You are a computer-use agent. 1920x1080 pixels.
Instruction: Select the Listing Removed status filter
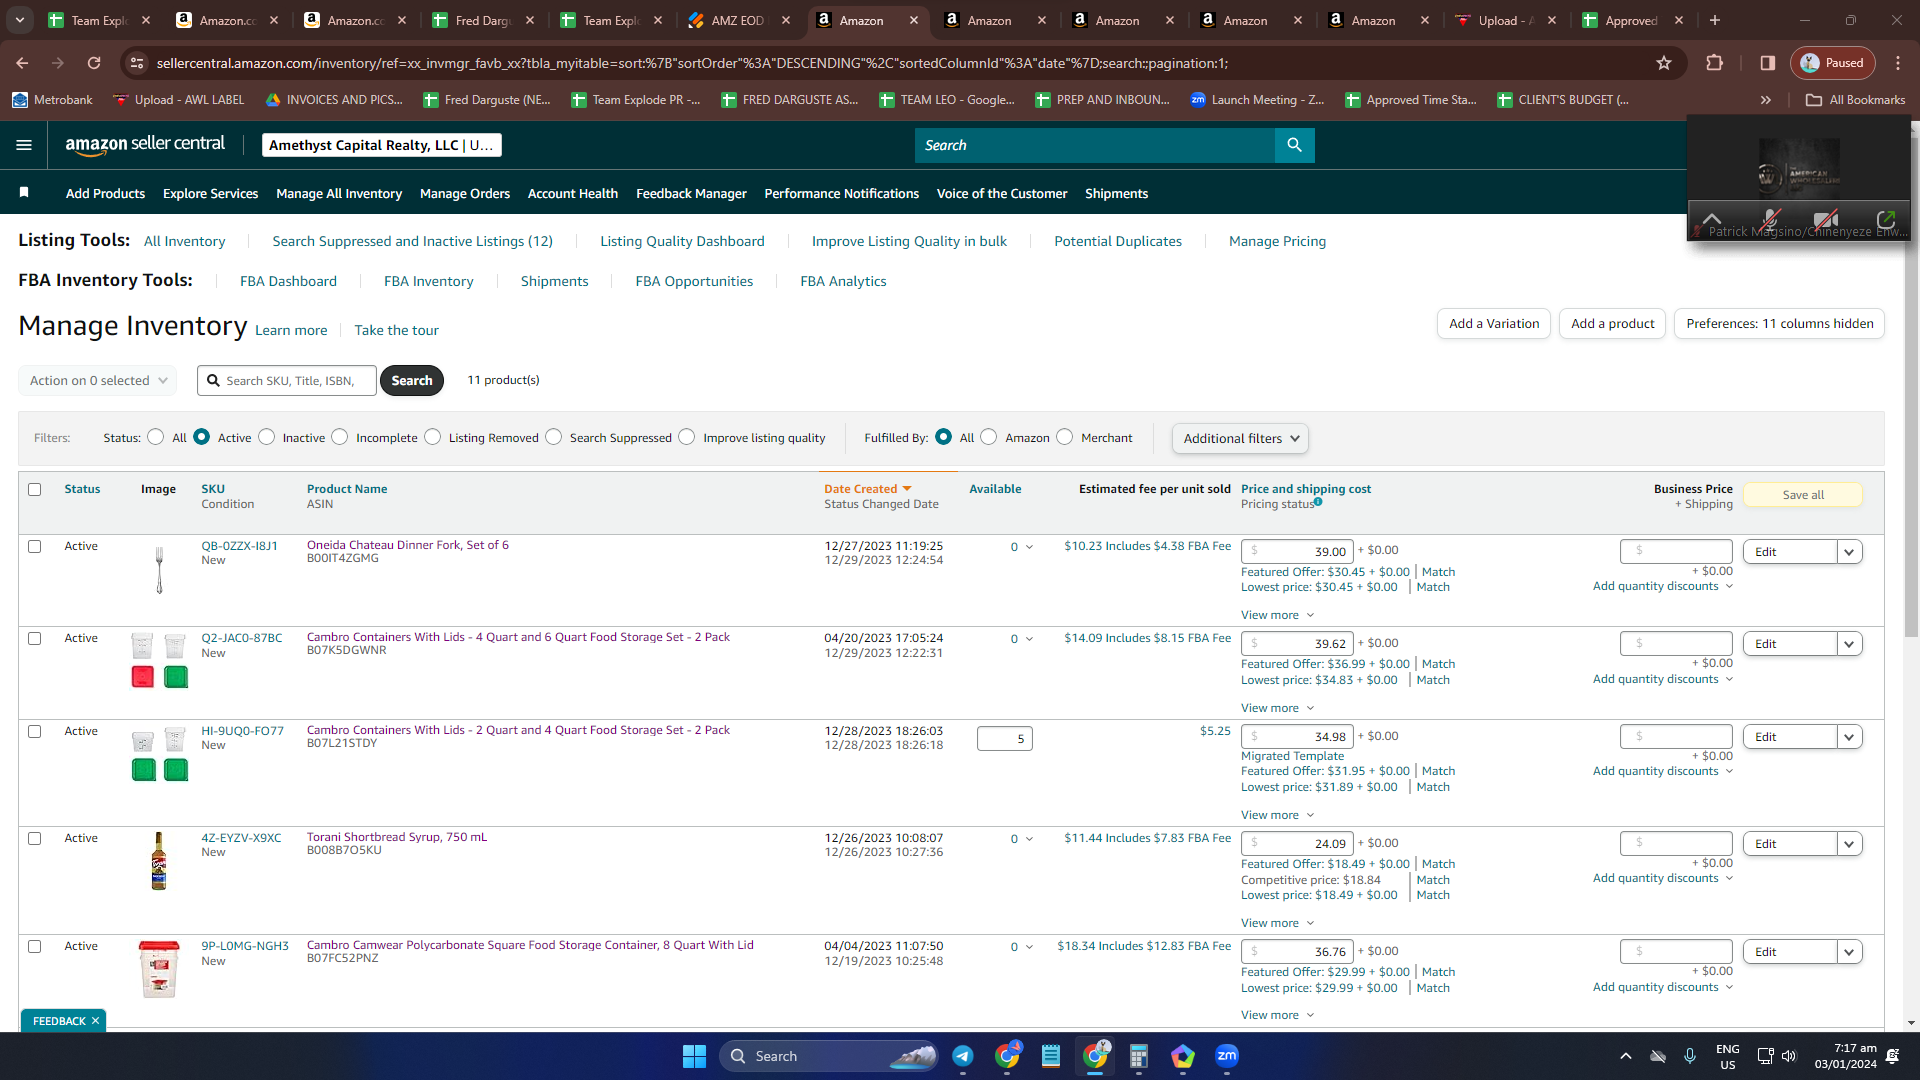pyautogui.click(x=432, y=437)
